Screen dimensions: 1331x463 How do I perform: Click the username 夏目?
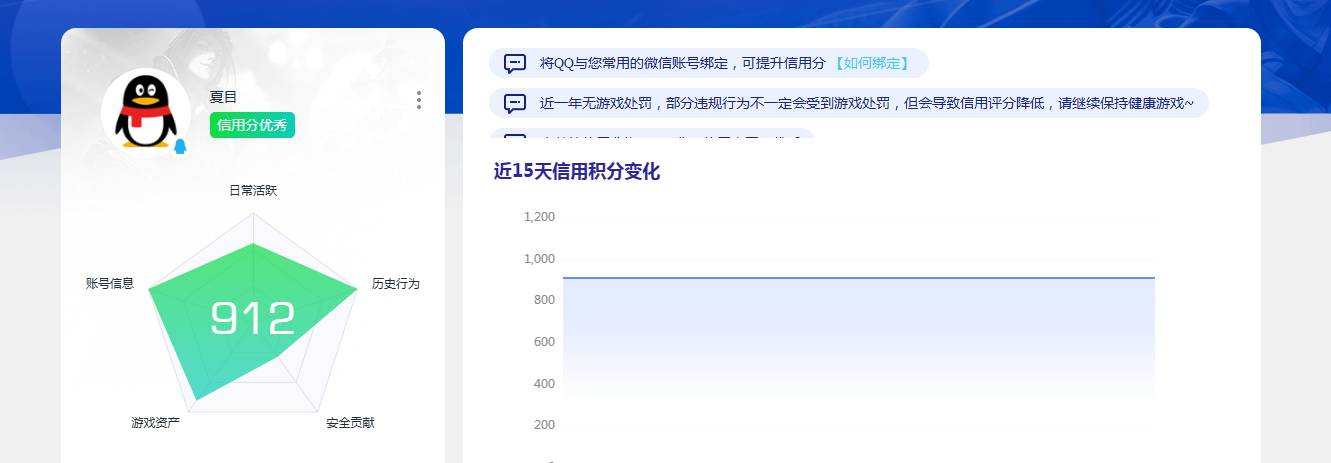pos(223,97)
